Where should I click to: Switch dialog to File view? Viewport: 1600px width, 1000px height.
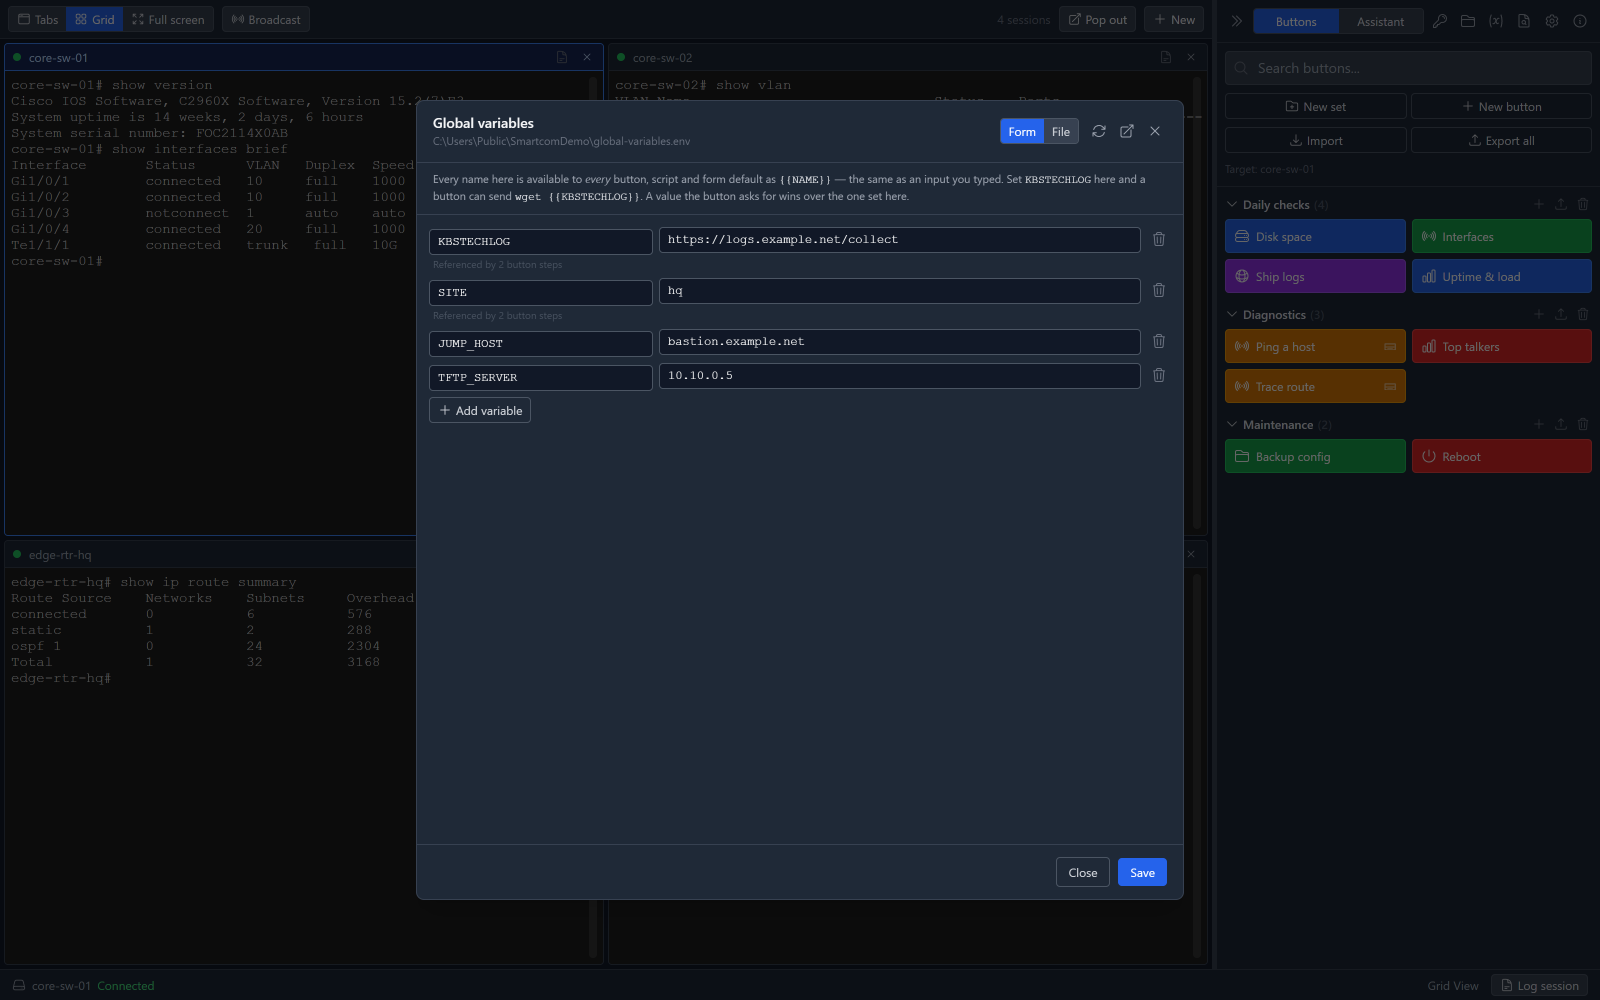[1061, 132]
